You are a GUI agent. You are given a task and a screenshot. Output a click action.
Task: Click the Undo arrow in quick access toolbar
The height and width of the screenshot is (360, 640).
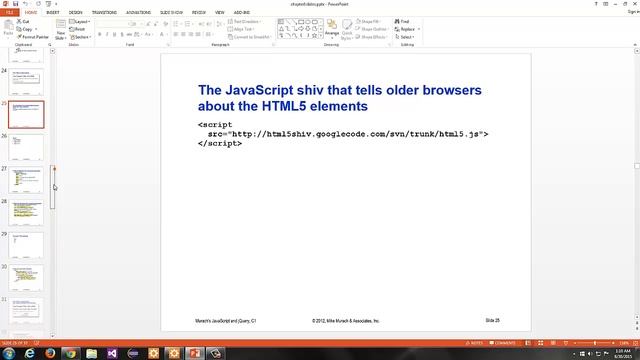pos(25,4)
